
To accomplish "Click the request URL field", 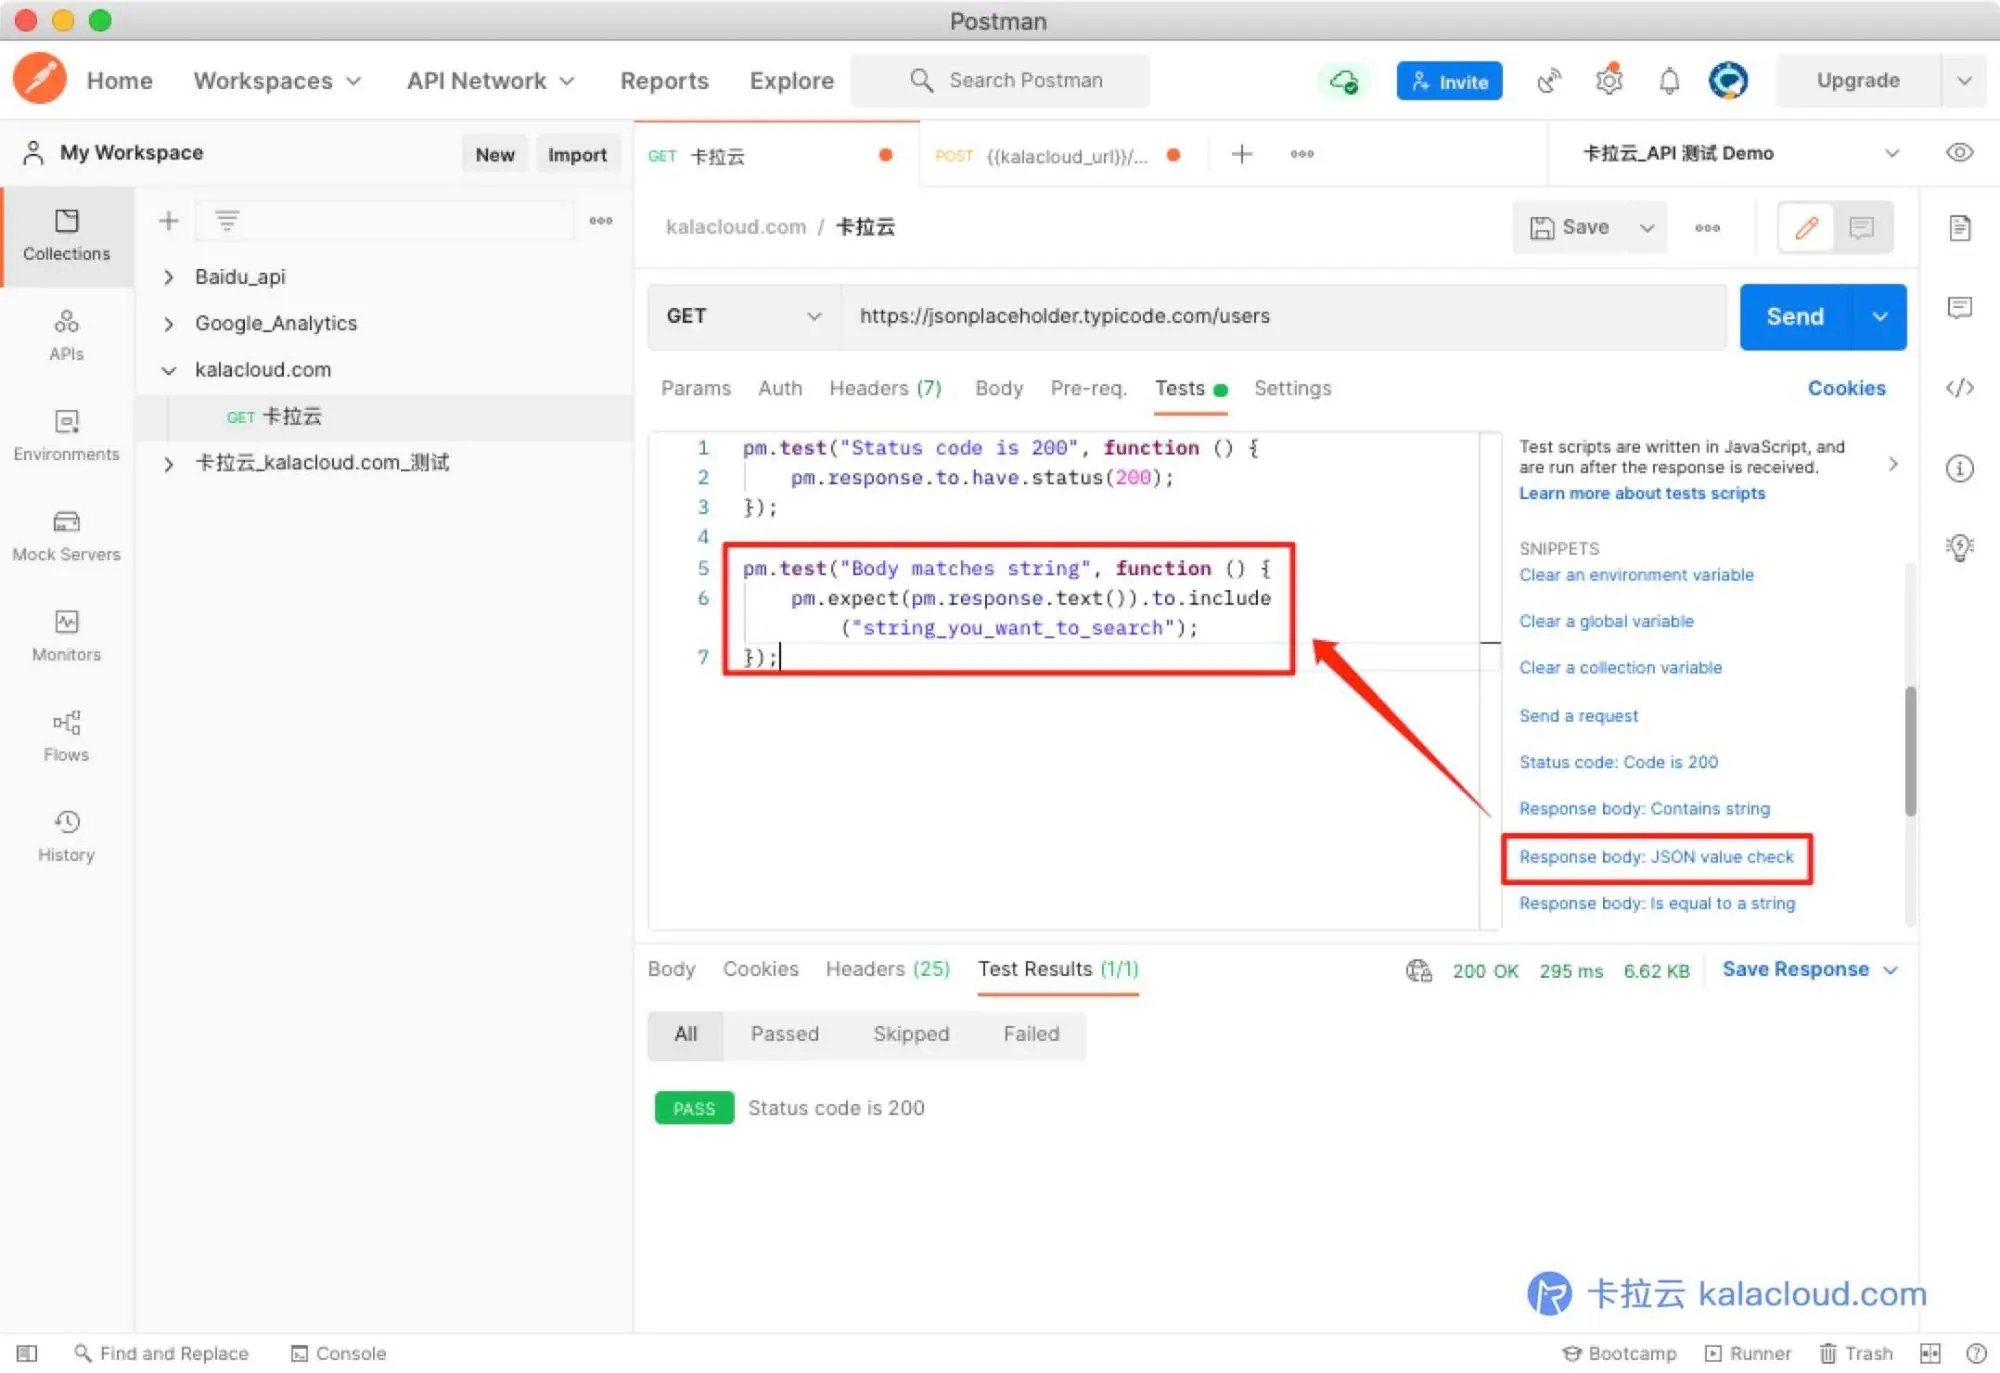I will pyautogui.click(x=1285, y=316).
